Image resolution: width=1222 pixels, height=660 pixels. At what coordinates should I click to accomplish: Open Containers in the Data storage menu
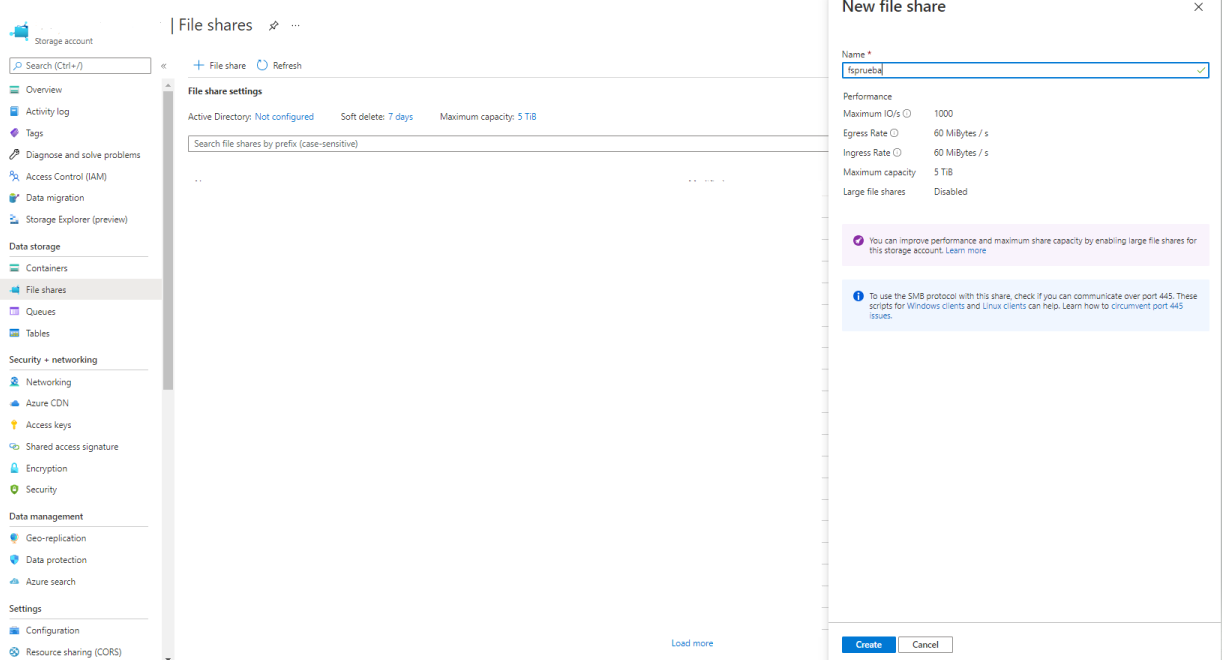(x=46, y=268)
